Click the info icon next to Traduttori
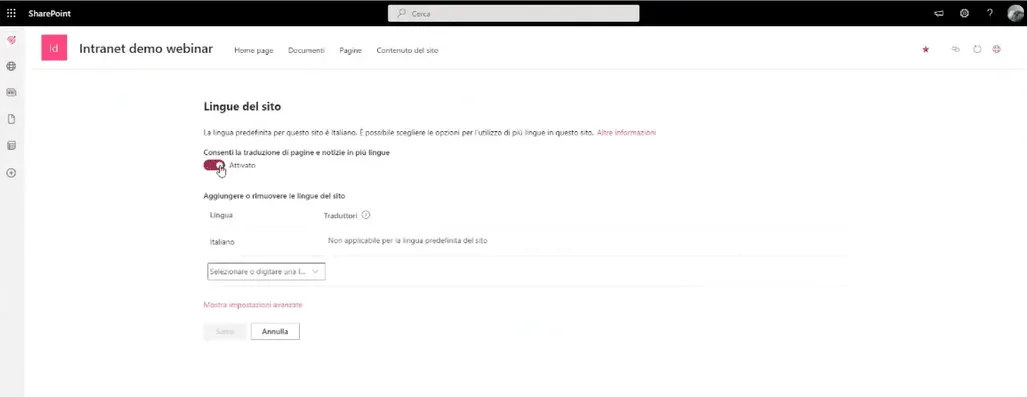1027x397 pixels. pos(366,215)
